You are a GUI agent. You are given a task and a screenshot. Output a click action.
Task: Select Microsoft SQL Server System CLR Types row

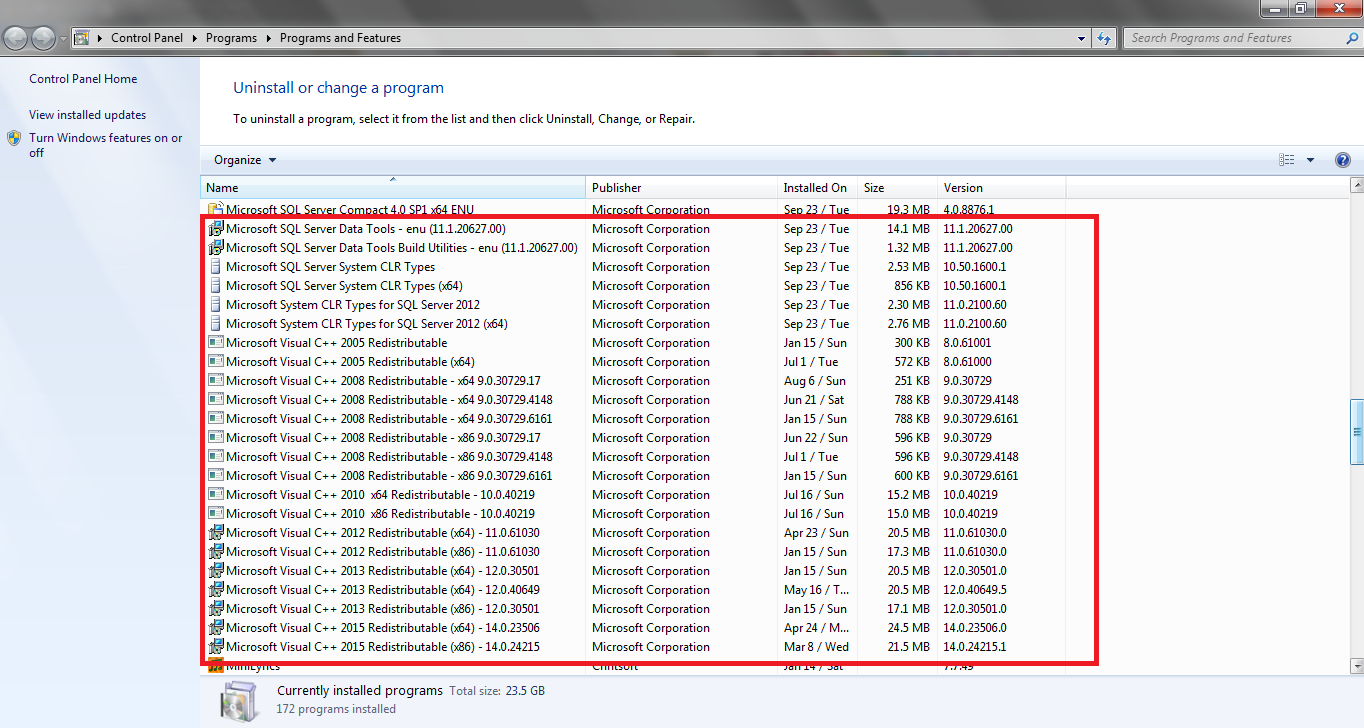633,267
